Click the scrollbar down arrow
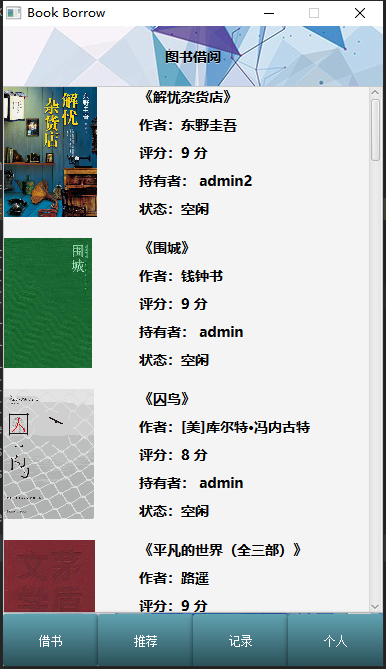Image resolution: width=386 pixels, height=669 pixels. [x=375, y=606]
